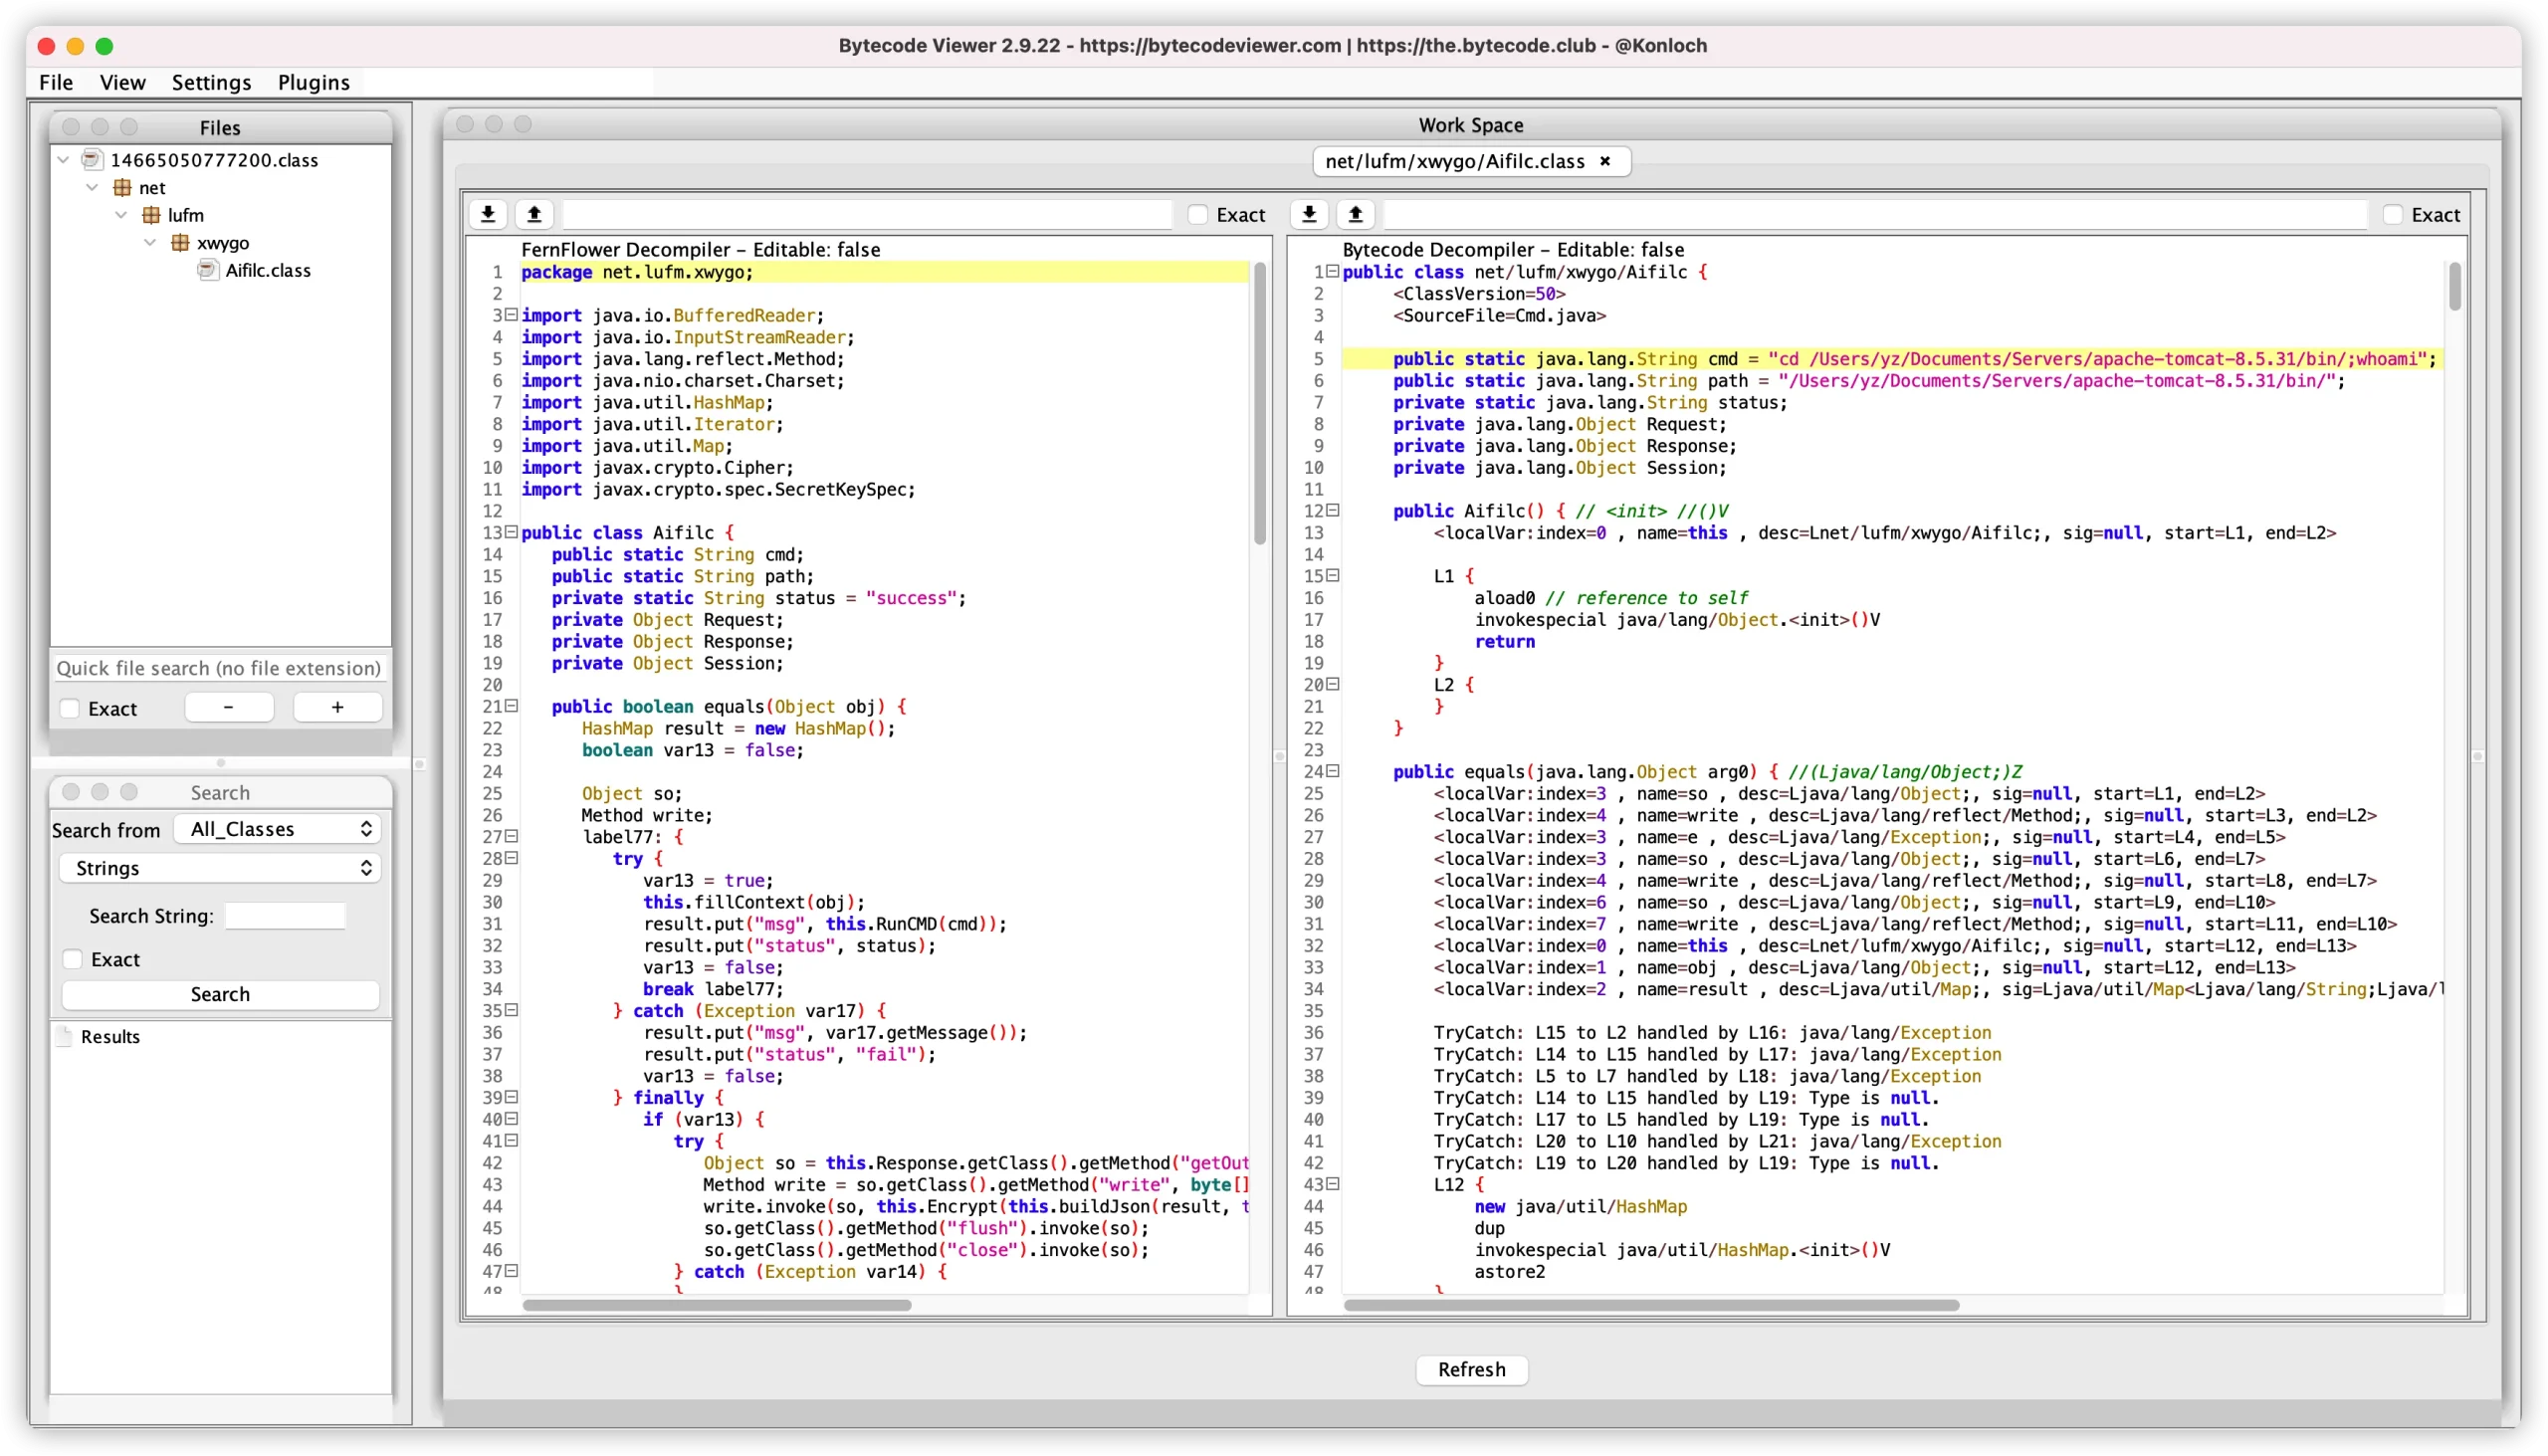
Task: Select the 14665050777200.class file icon
Action: (x=93, y=160)
